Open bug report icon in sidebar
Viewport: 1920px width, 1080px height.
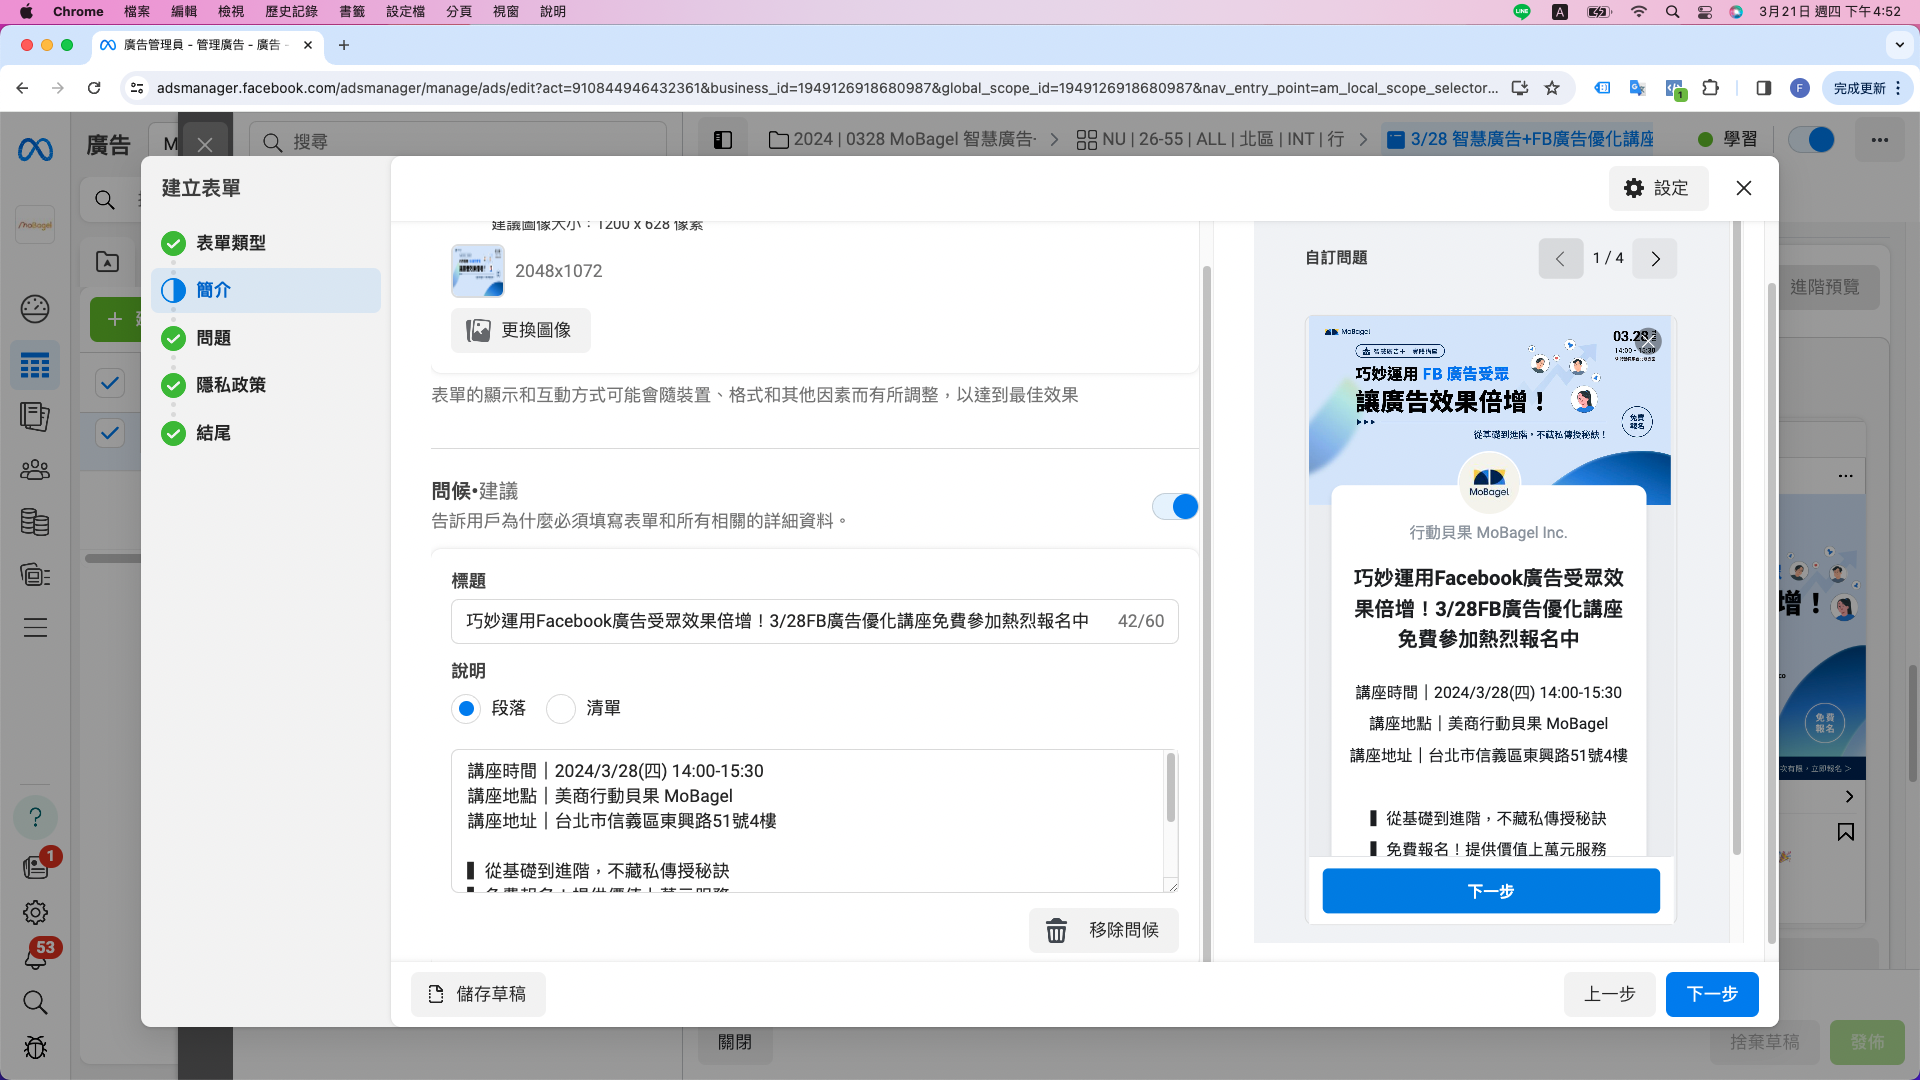35,1048
